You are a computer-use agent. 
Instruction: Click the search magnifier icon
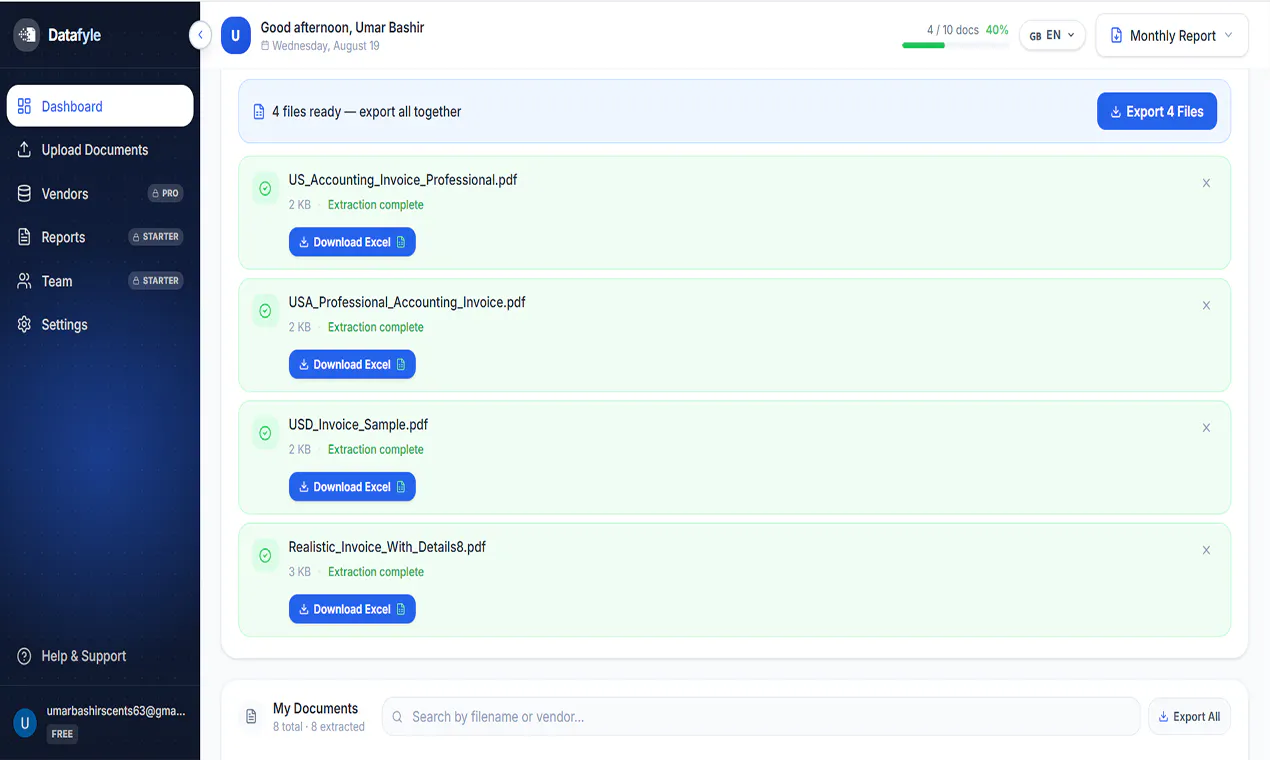click(397, 717)
